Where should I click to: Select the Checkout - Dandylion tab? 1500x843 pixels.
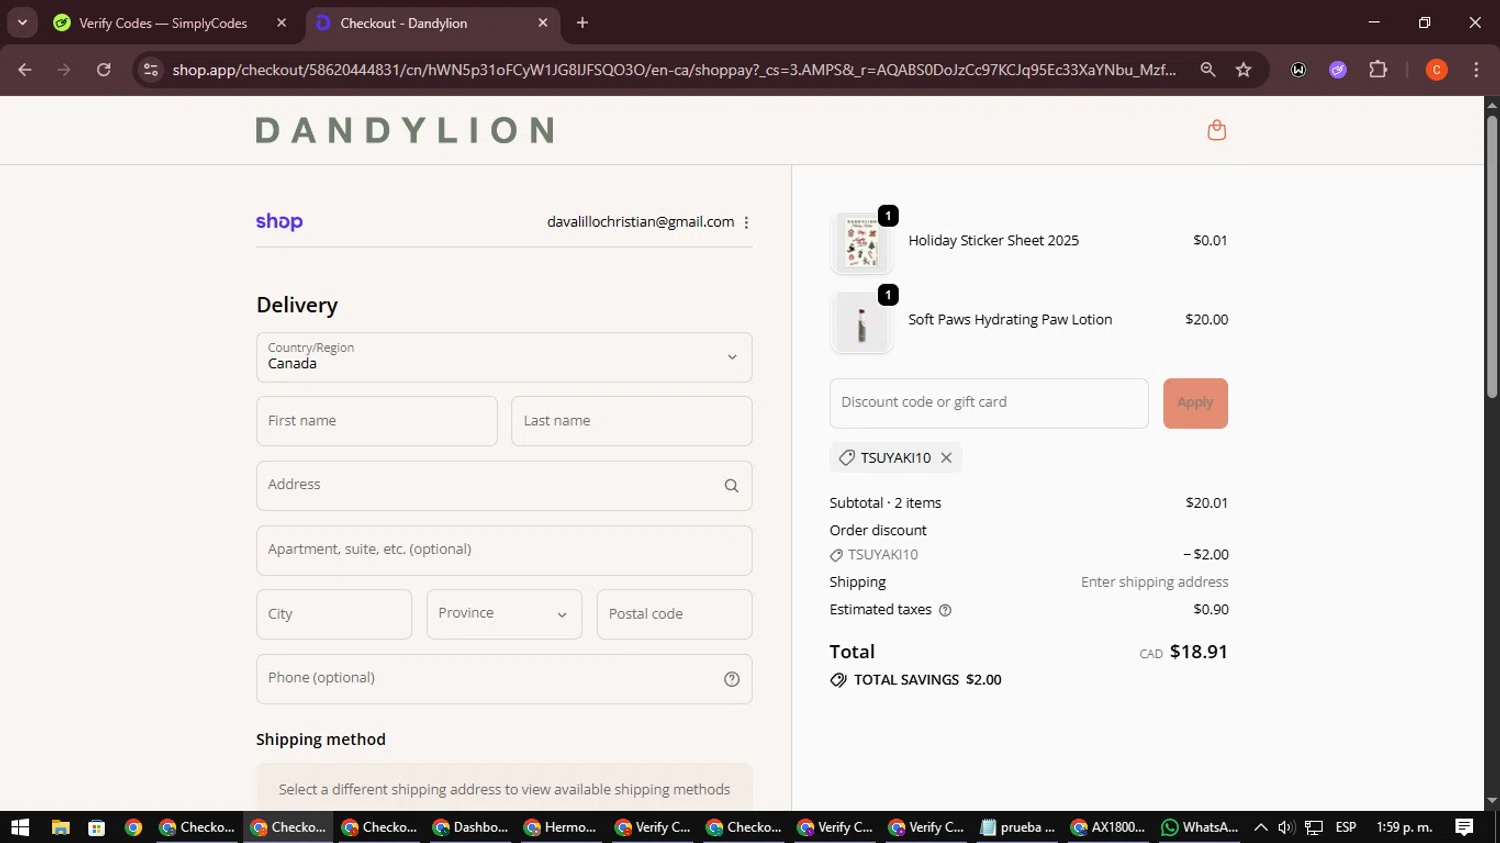432,23
